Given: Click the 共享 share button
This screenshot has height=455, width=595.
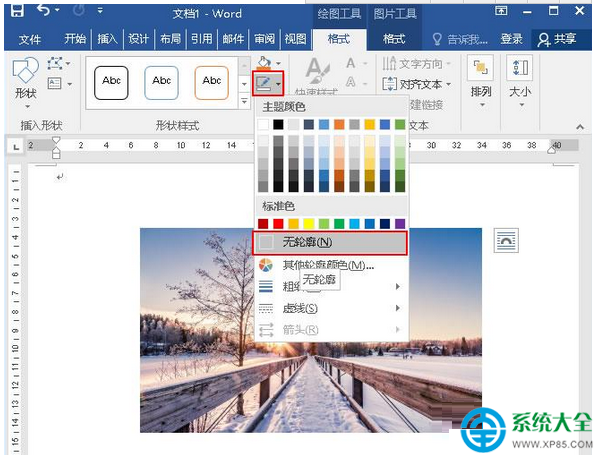Looking at the screenshot, I should coord(557,39).
